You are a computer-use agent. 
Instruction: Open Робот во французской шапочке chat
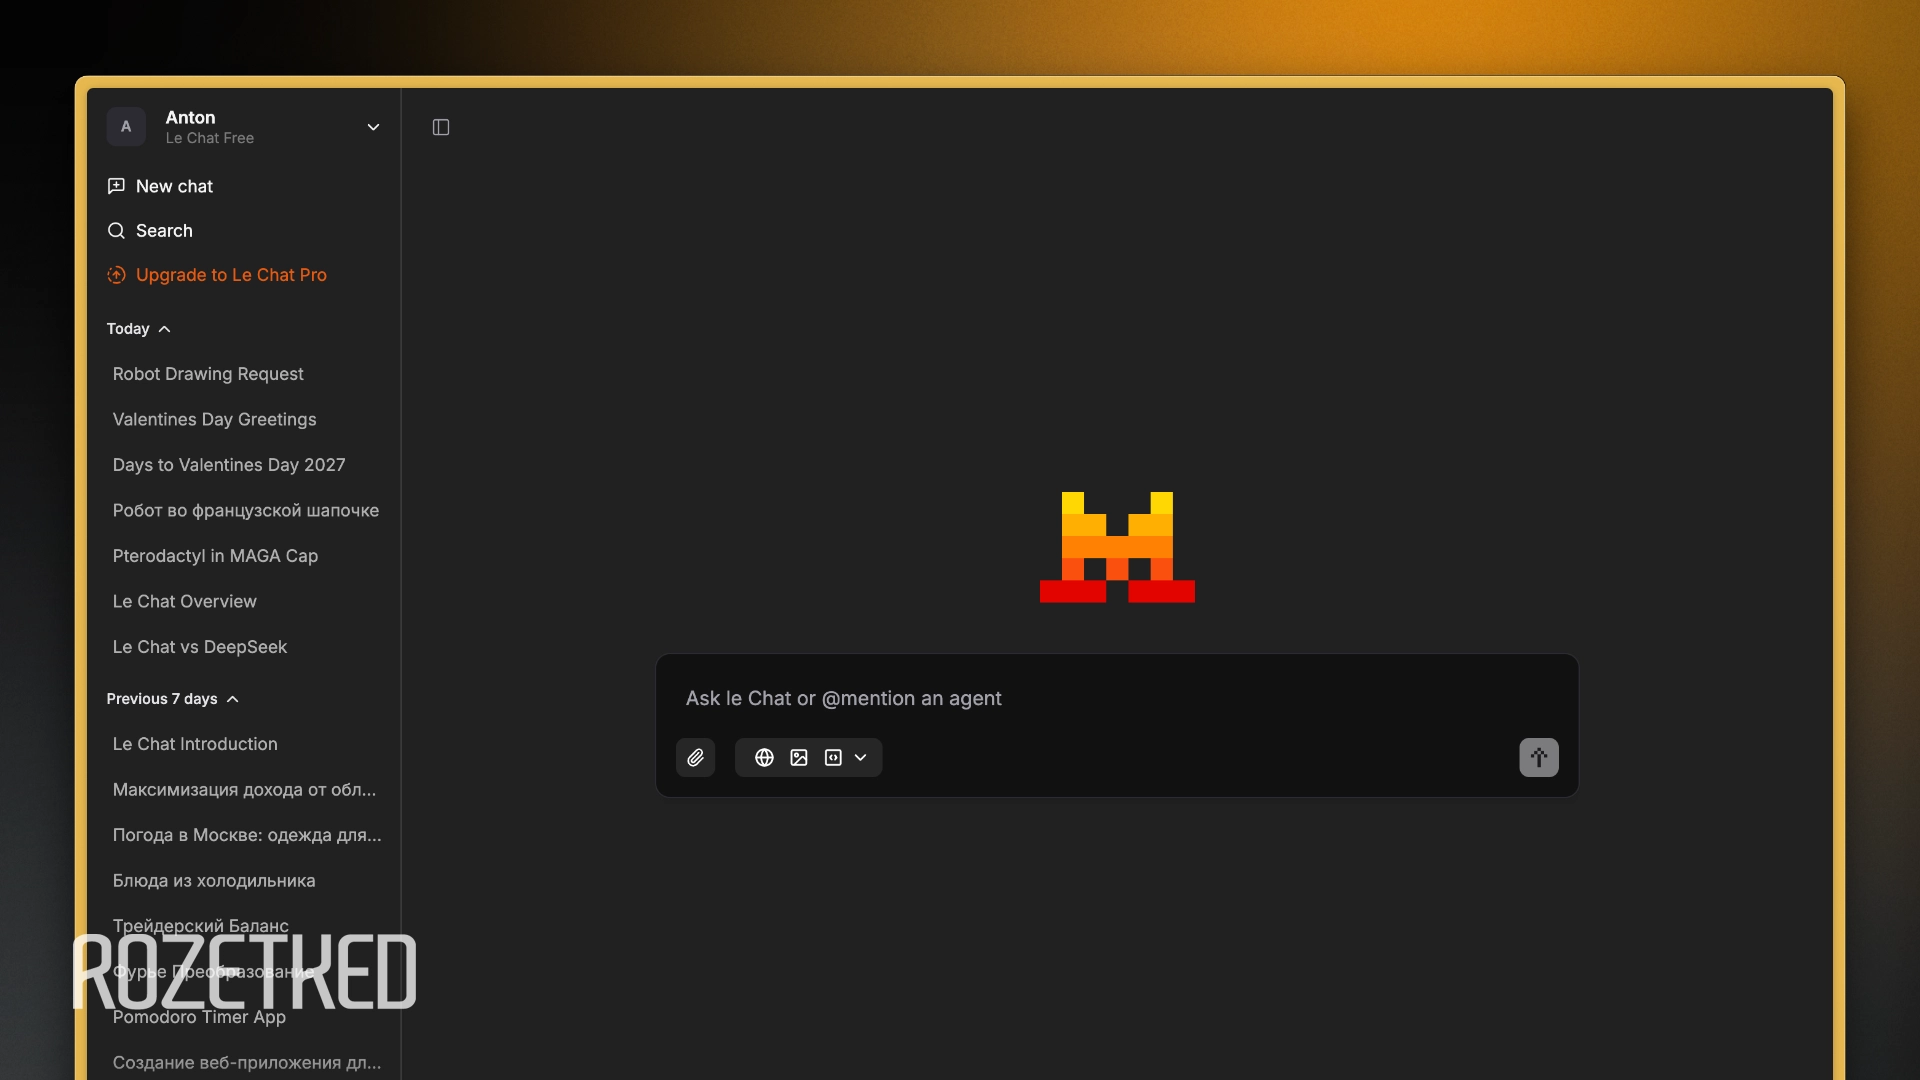tap(246, 510)
